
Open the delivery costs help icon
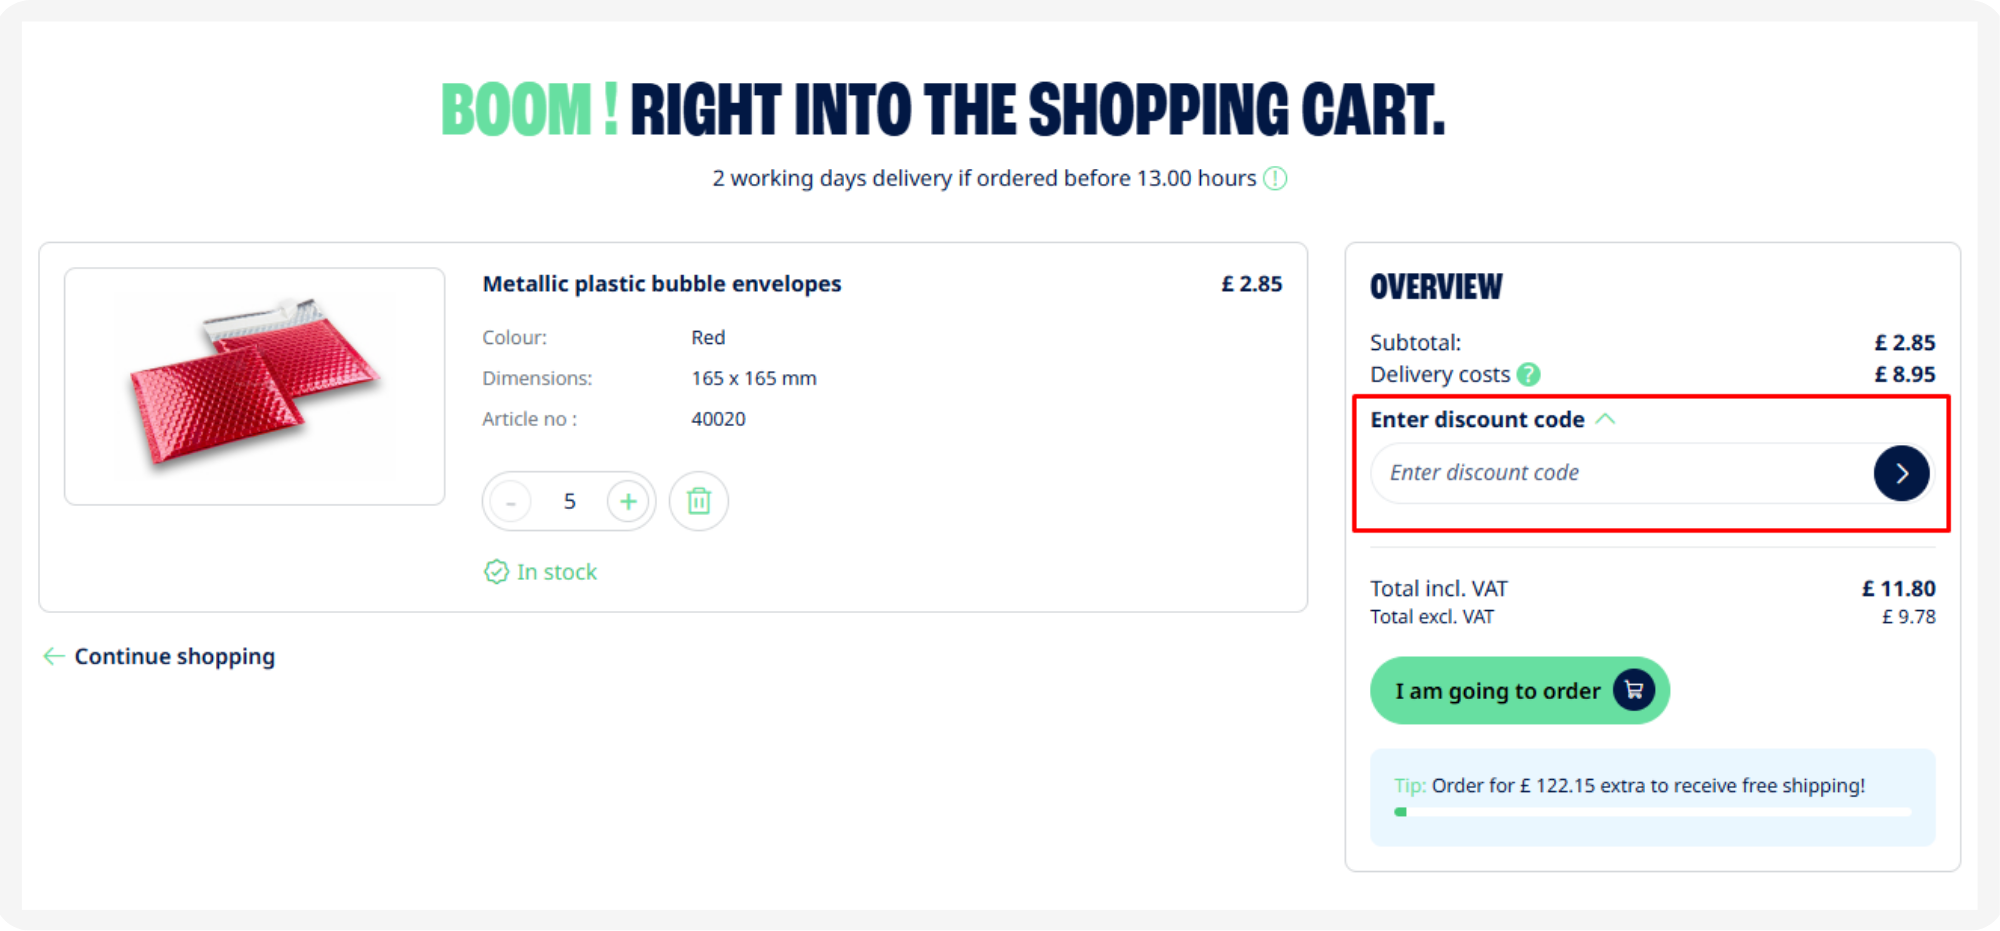[1528, 374]
